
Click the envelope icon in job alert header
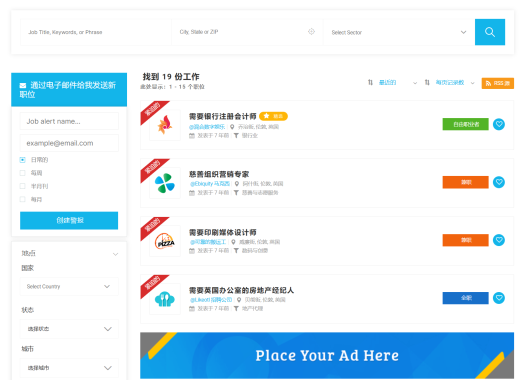point(23,86)
